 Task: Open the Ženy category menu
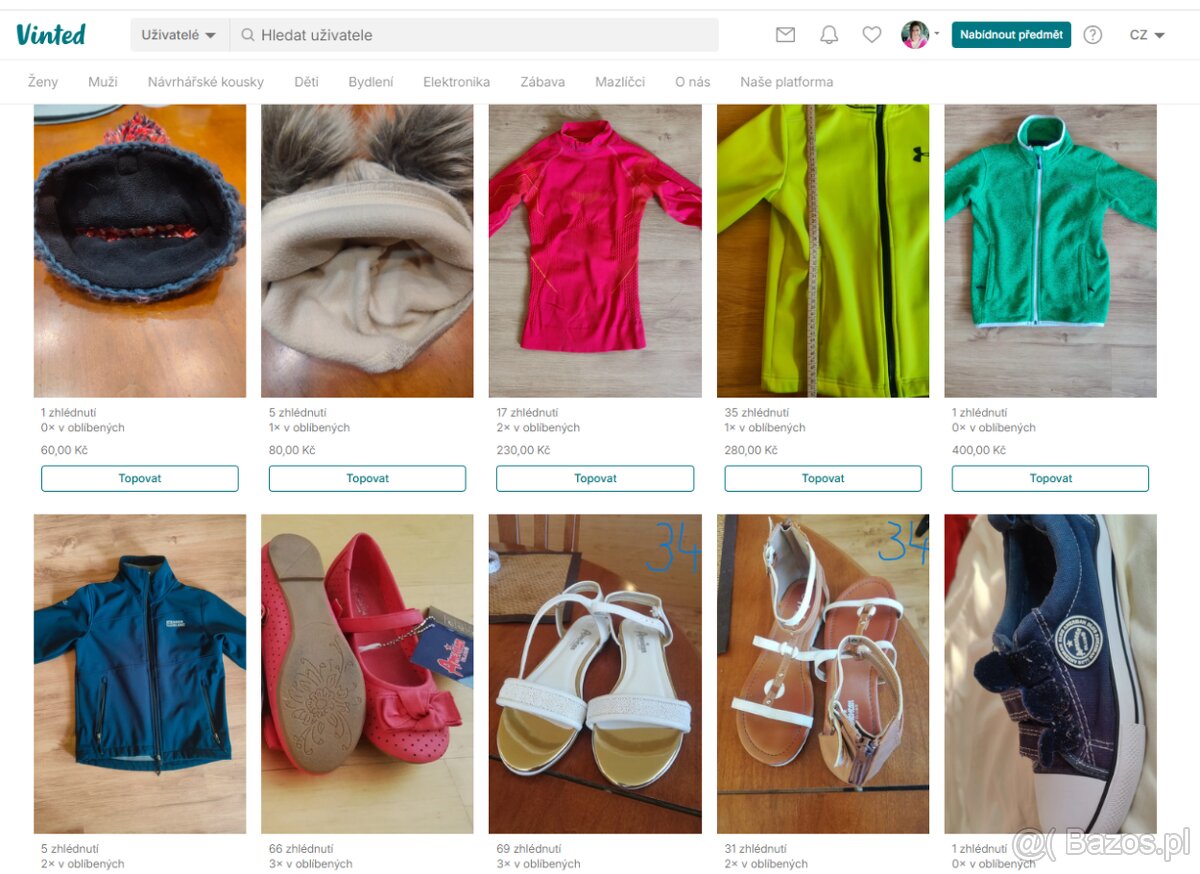coord(43,82)
